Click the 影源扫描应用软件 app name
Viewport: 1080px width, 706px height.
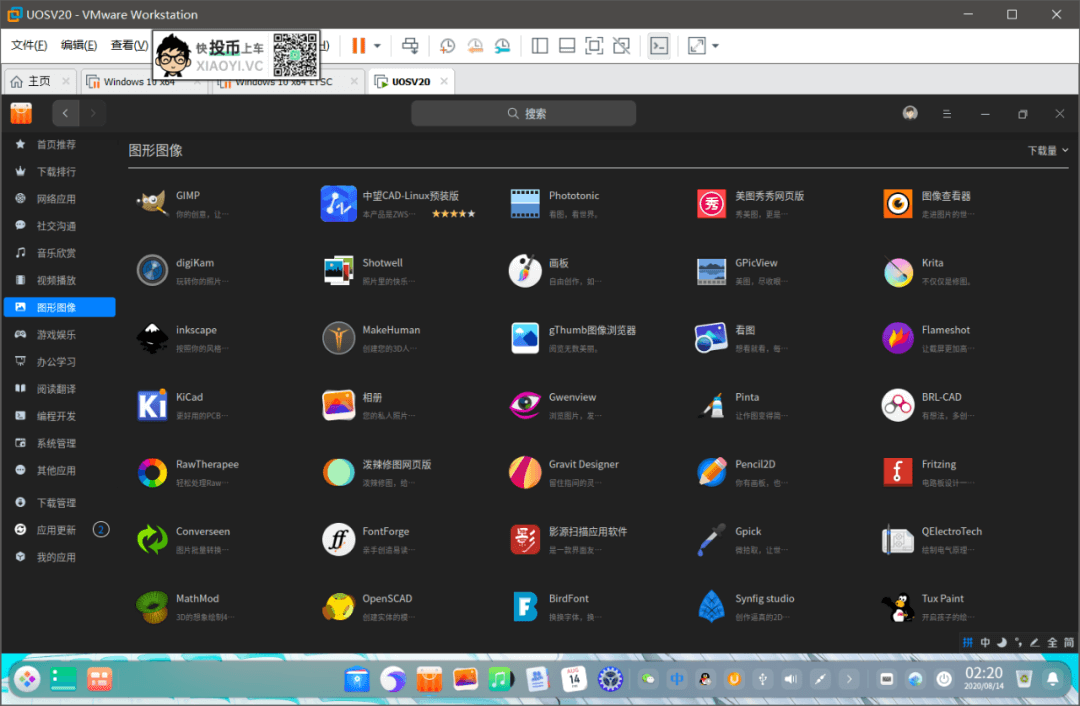pos(588,531)
